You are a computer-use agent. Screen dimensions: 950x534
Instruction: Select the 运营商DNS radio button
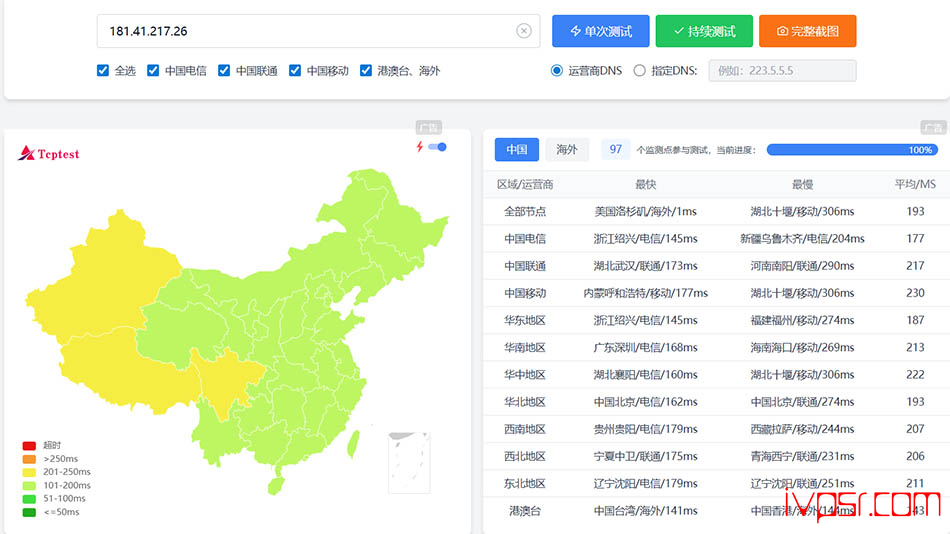[x=557, y=70]
